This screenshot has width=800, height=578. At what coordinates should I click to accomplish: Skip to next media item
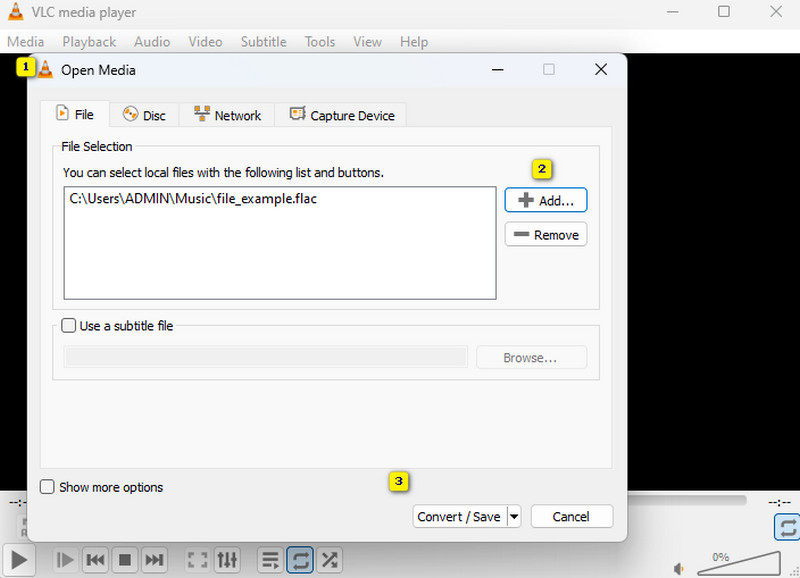pos(155,560)
